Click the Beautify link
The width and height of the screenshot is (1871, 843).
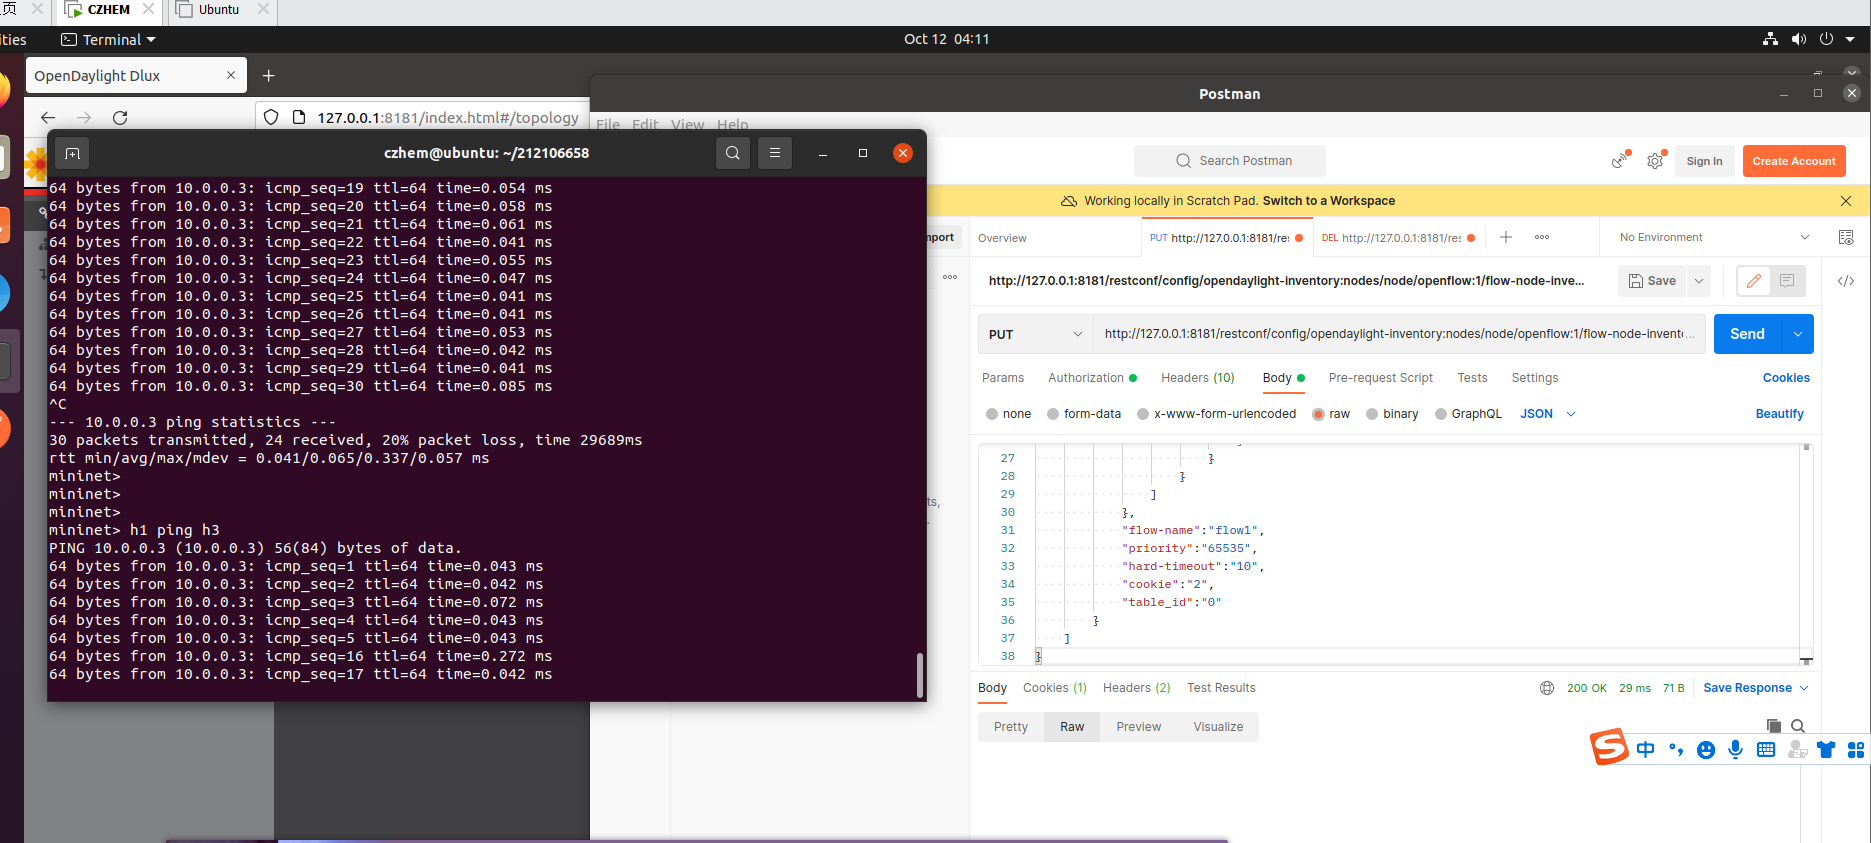pyautogui.click(x=1780, y=414)
